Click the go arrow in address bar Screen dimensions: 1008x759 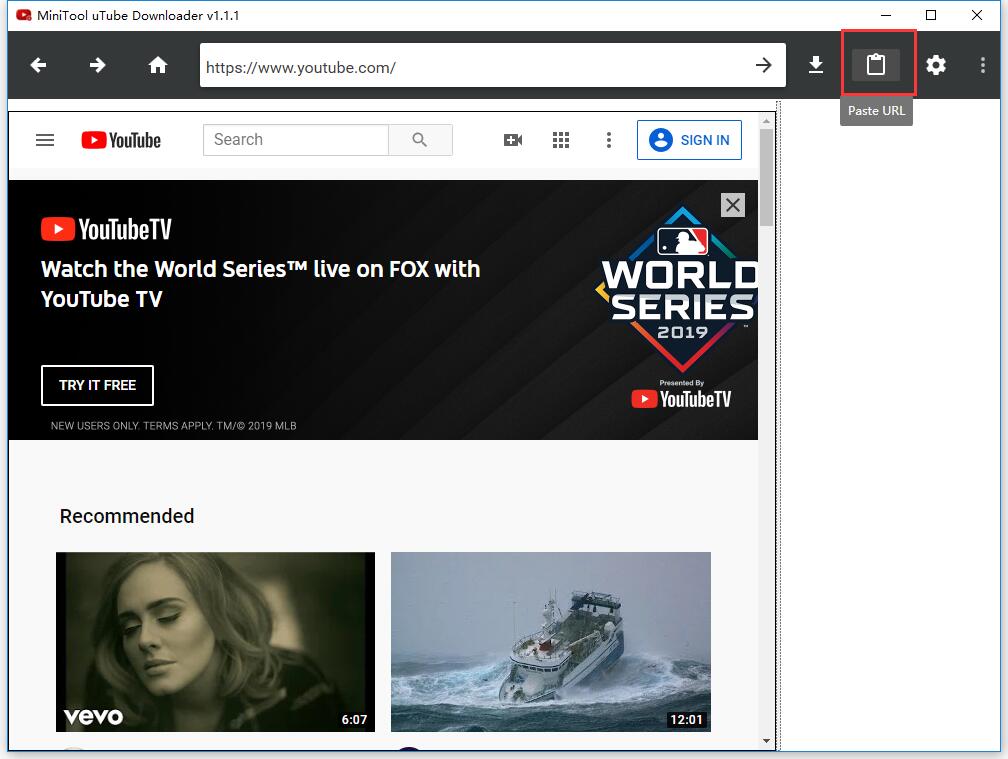[763, 66]
